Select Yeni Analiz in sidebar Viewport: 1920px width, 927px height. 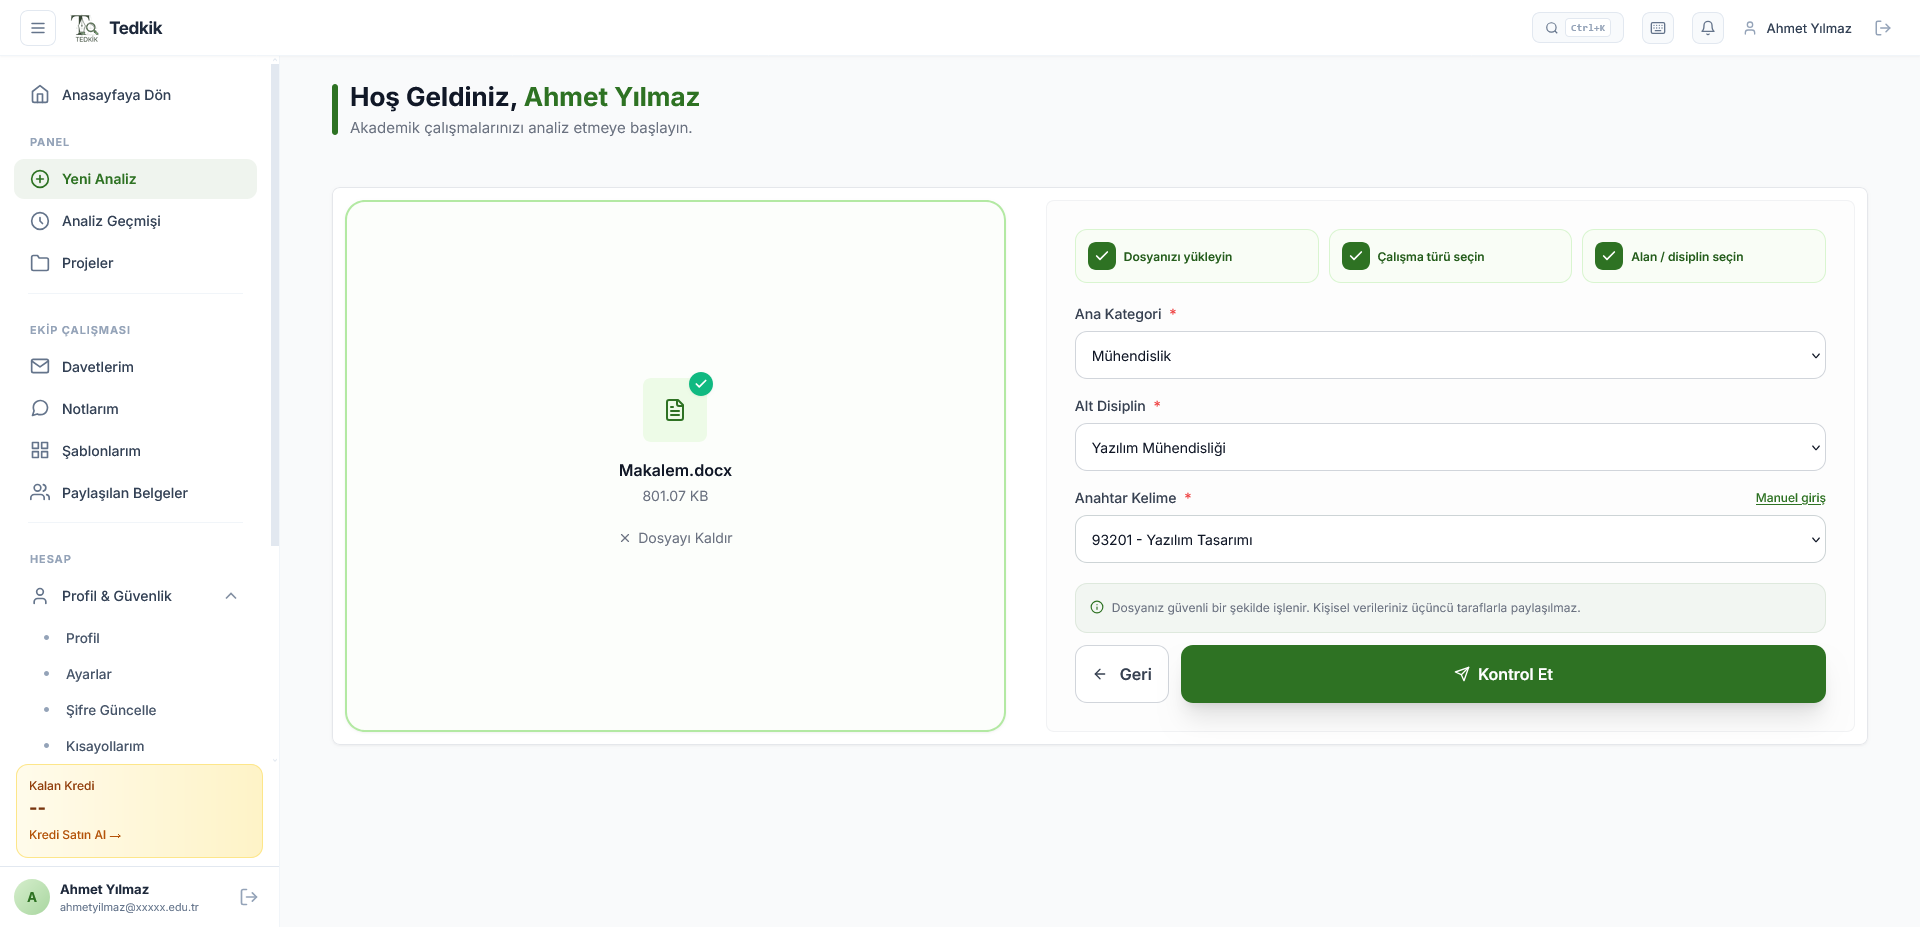135,179
